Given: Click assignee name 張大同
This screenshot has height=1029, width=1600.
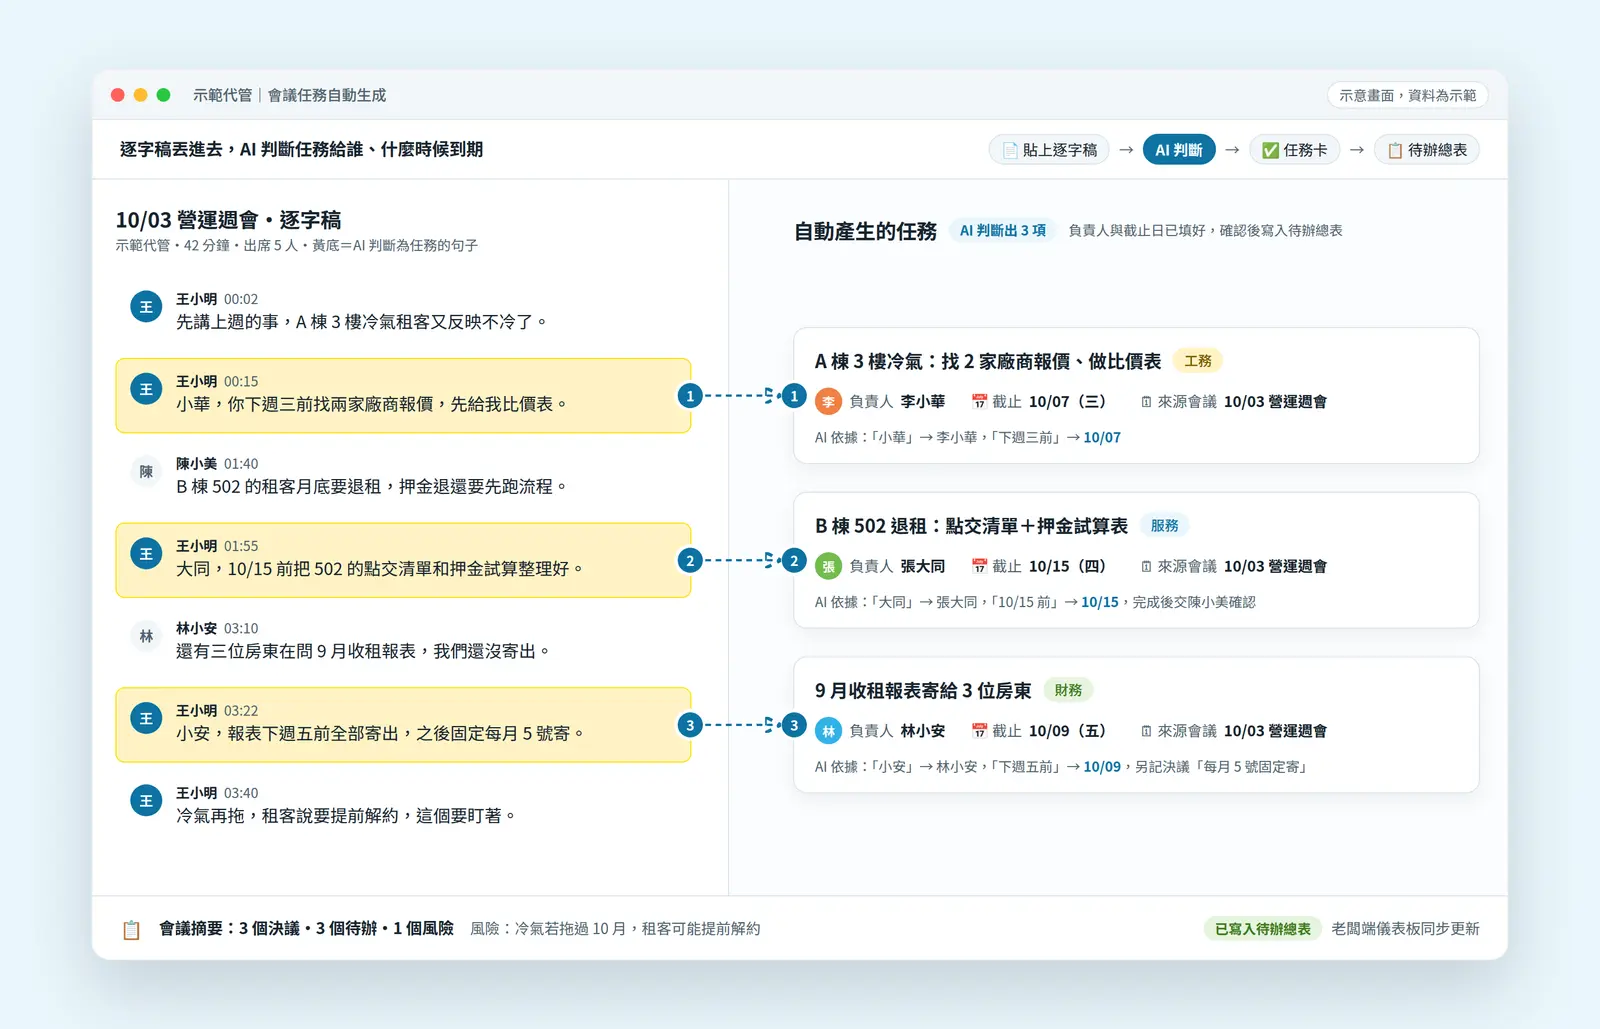Looking at the screenshot, I should [x=922, y=567].
